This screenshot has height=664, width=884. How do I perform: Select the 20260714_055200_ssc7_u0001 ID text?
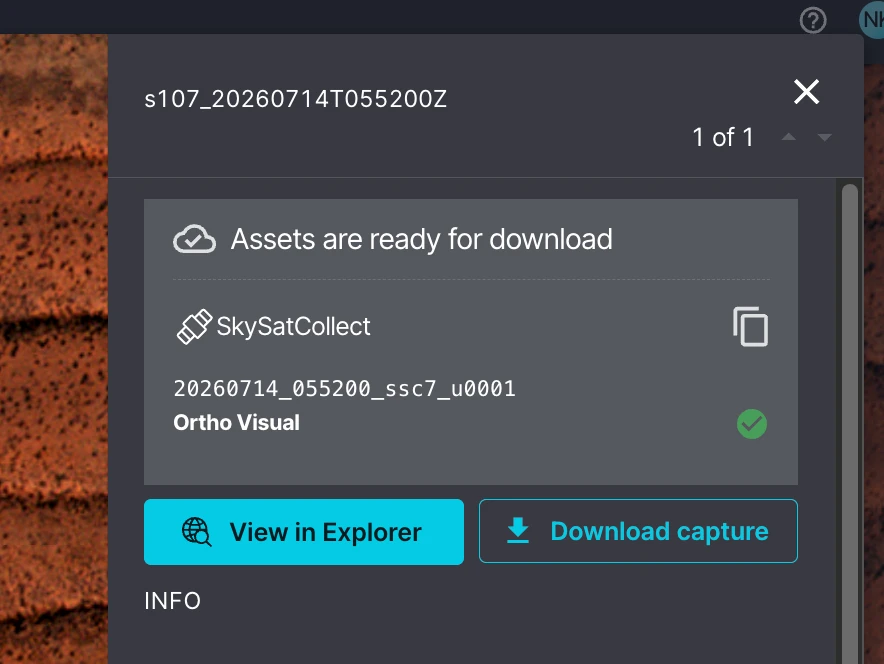[x=344, y=388]
